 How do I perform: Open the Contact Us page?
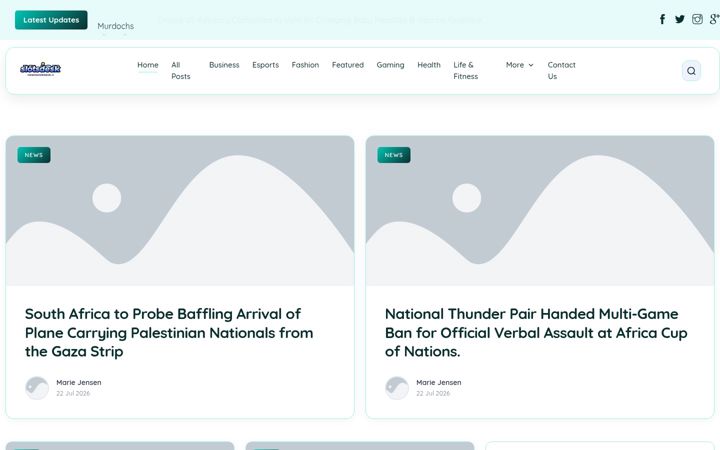tap(561, 71)
